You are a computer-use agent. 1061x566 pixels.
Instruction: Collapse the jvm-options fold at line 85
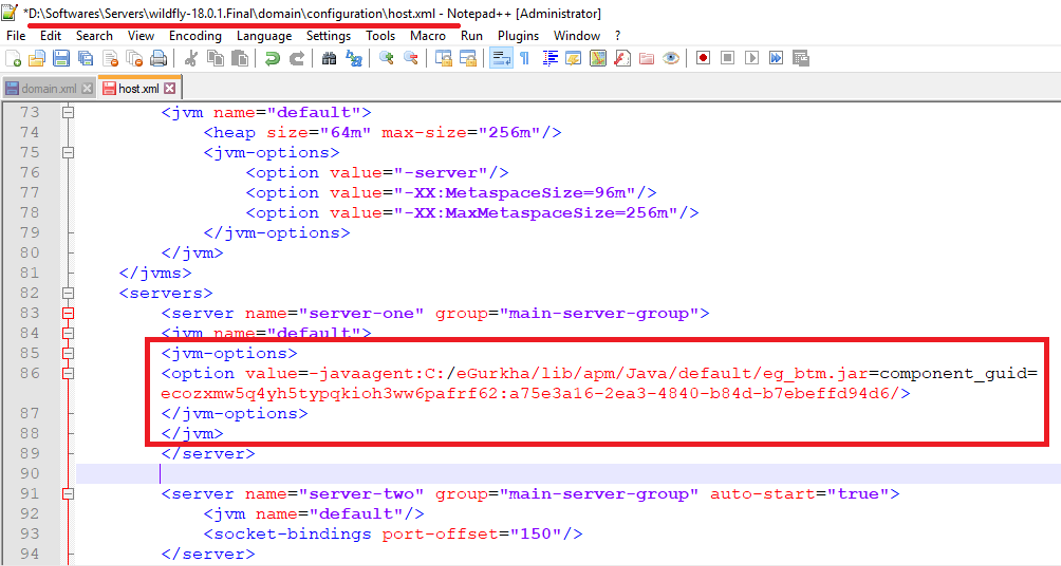(68, 353)
